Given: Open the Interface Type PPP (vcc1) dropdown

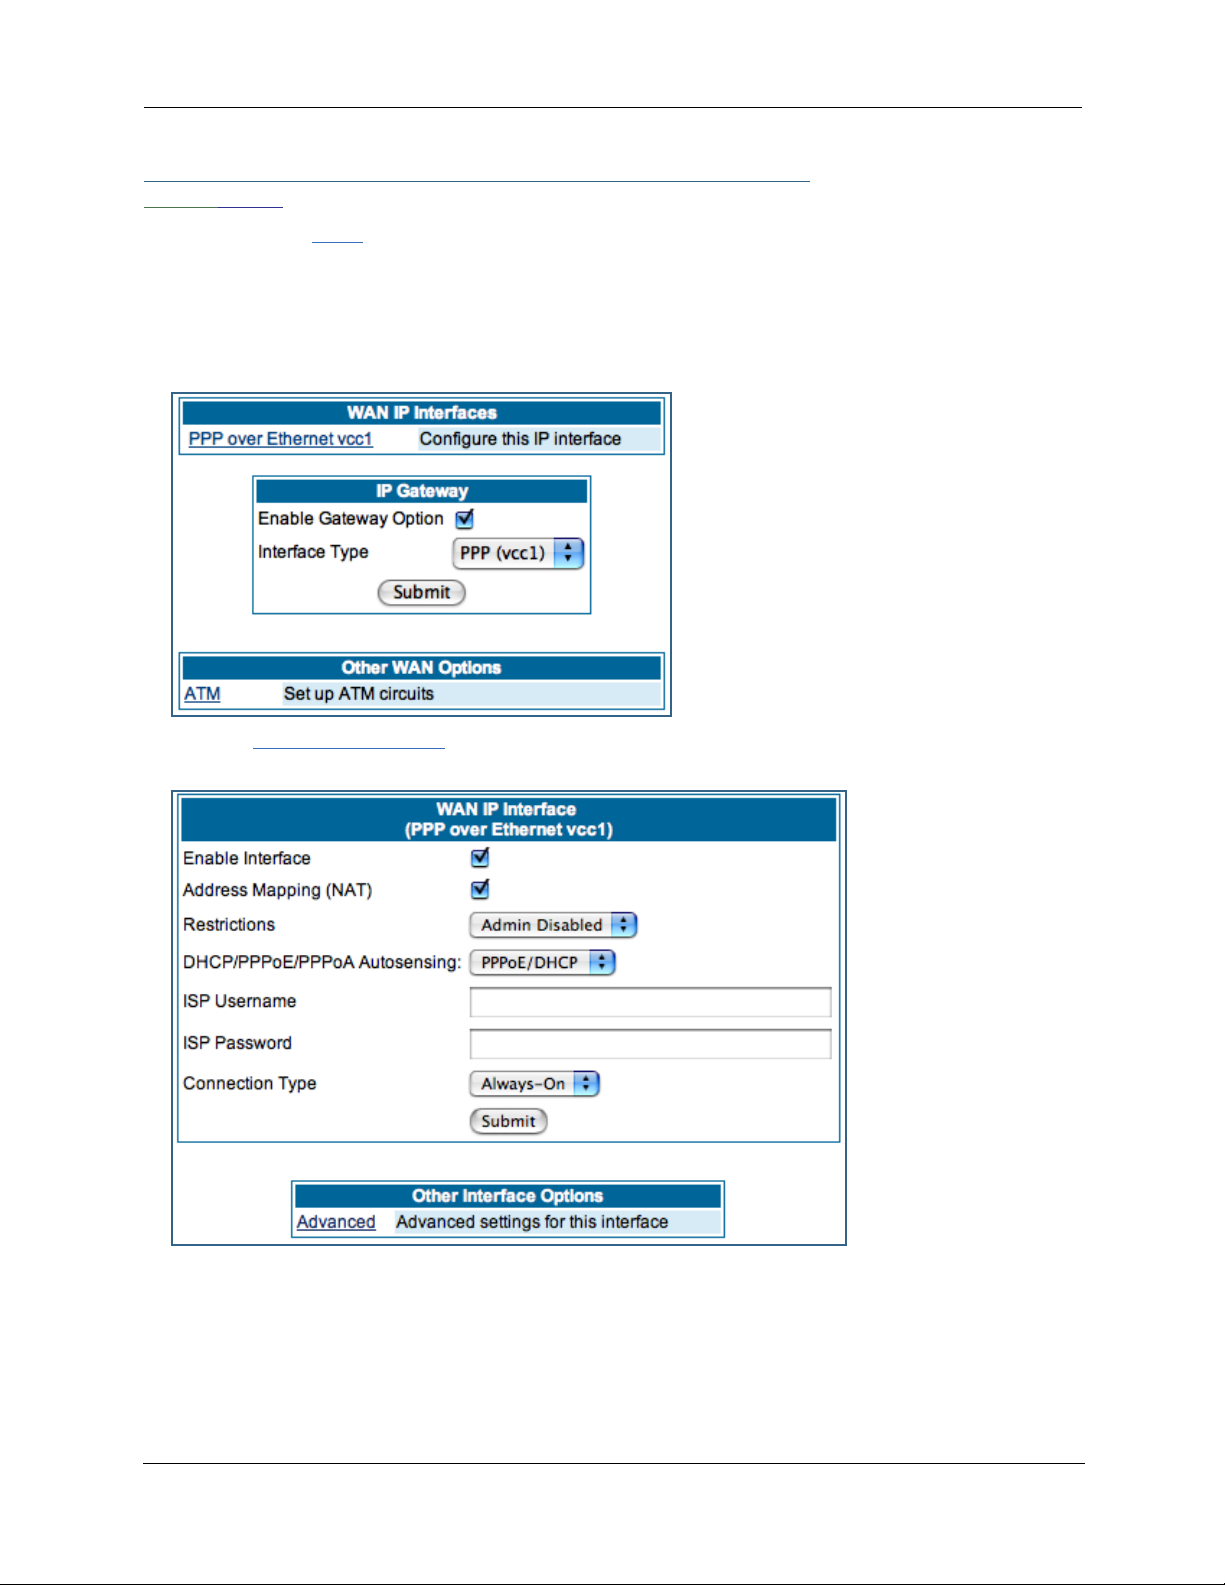Looking at the screenshot, I should (x=518, y=553).
